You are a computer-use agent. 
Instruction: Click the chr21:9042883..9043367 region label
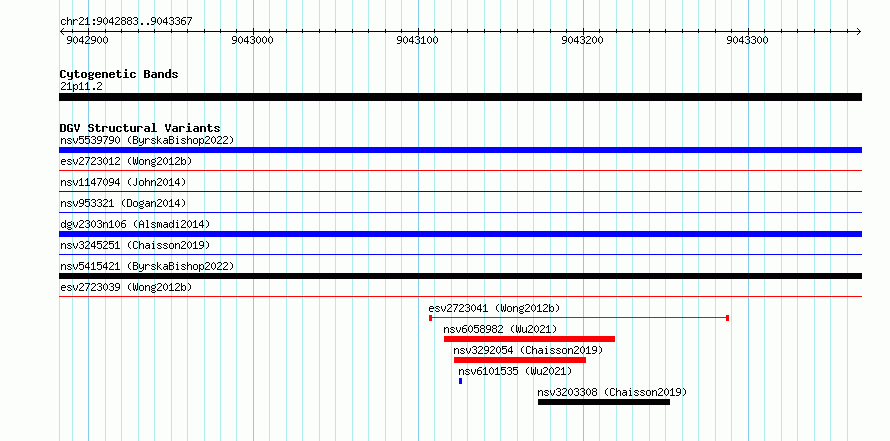pos(126,21)
